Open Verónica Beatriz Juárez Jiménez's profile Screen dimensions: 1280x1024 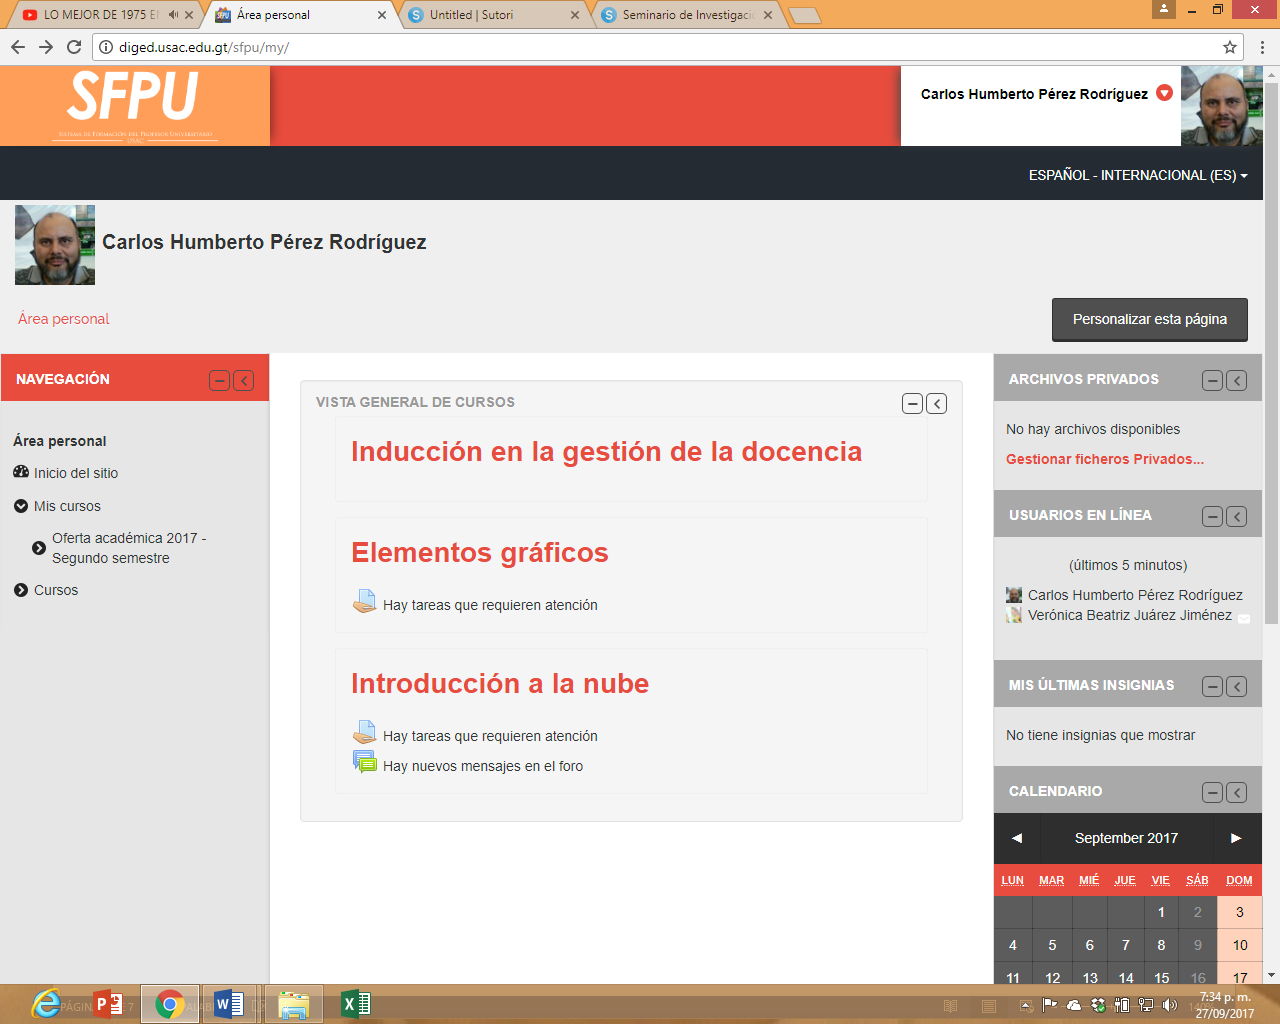pyautogui.click(x=1130, y=615)
